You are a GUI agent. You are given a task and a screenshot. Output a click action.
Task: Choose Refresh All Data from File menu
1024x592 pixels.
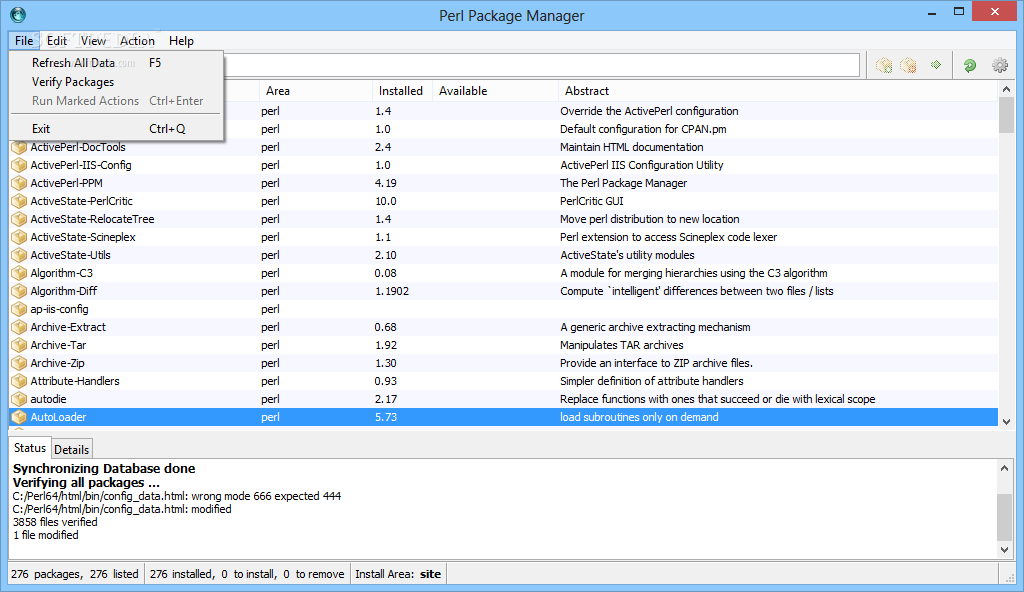coord(116,63)
